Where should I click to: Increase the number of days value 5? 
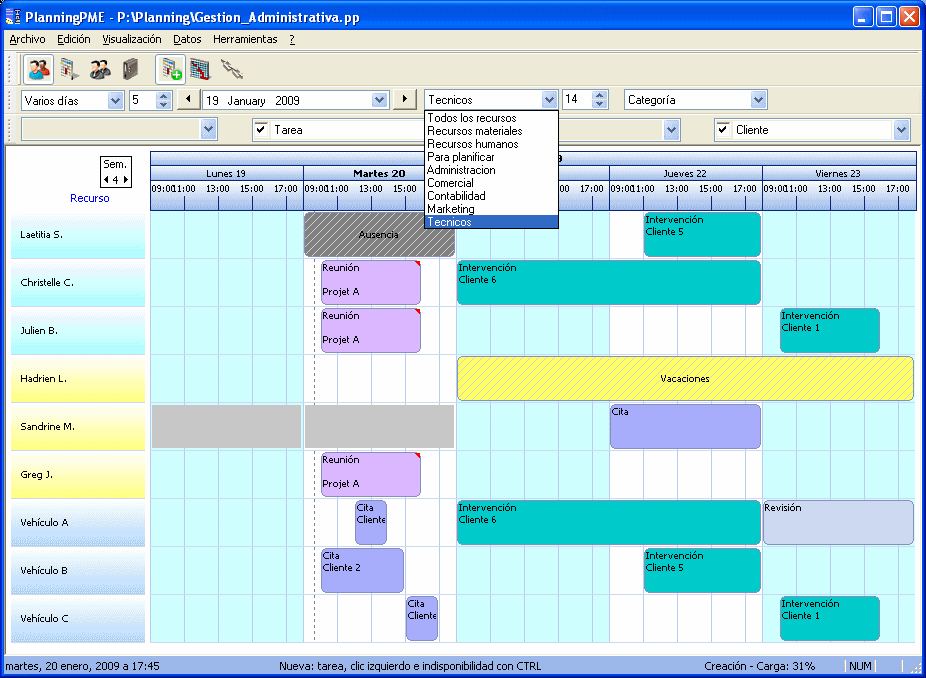point(164,96)
